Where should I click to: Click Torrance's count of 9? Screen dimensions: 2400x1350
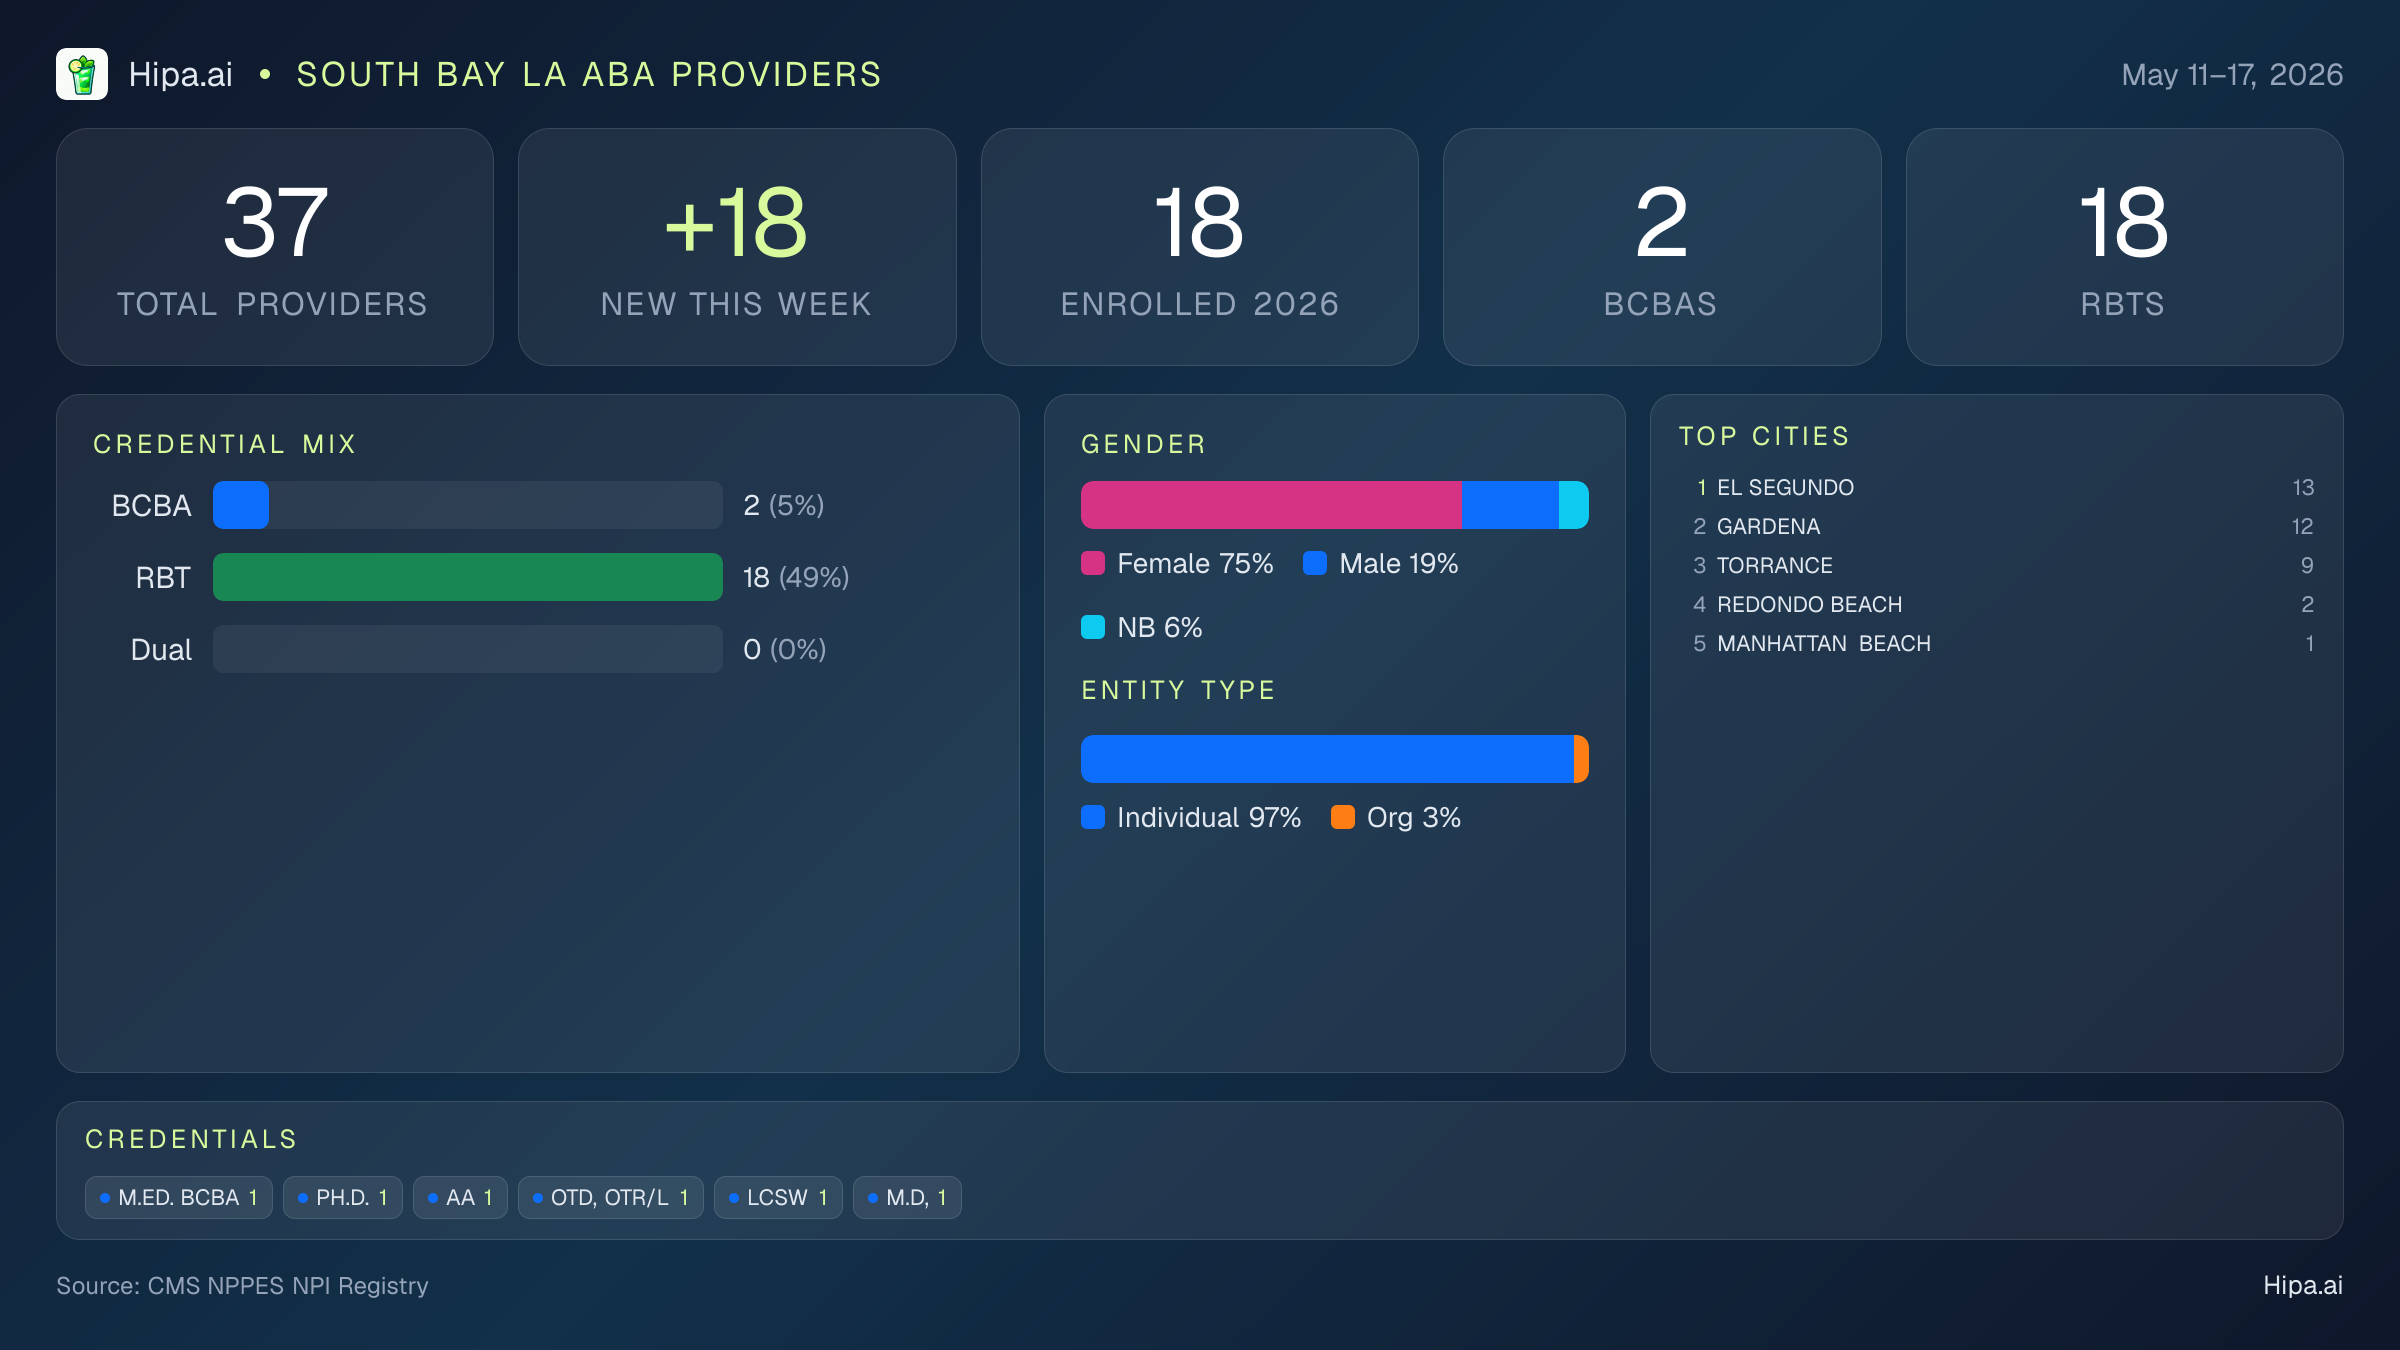coord(2307,565)
